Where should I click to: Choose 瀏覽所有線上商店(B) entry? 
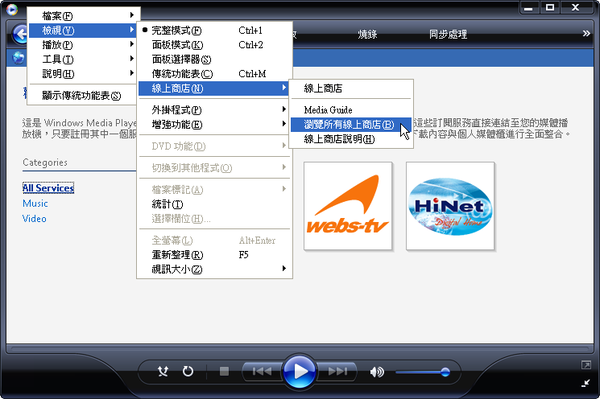[351, 125]
